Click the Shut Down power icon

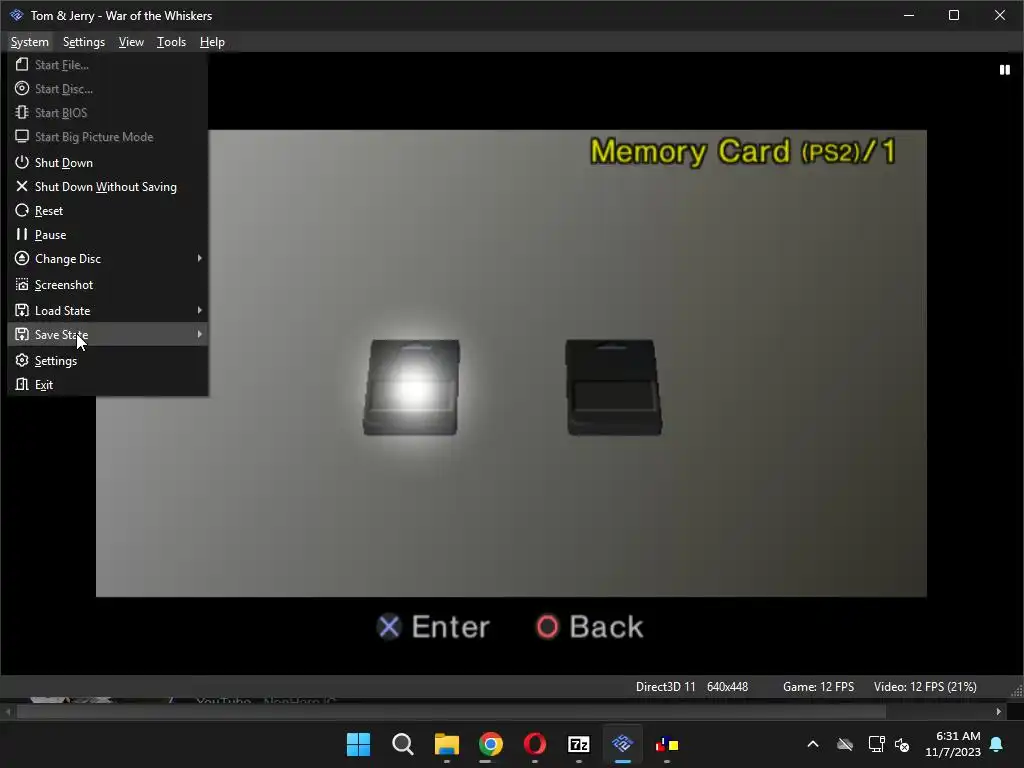(22, 162)
